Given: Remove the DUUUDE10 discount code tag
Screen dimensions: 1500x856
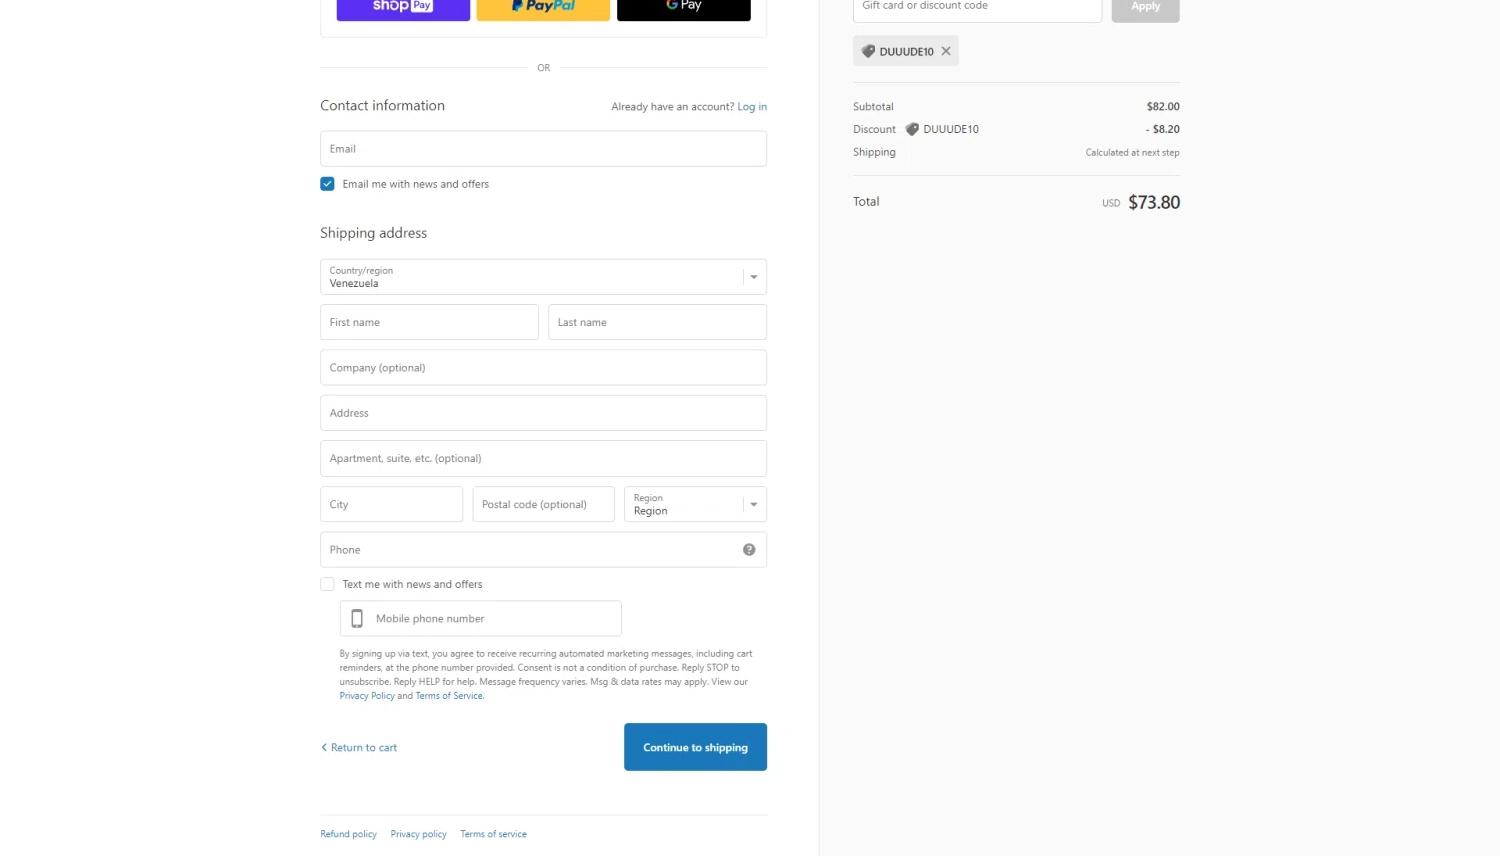Looking at the screenshot, I should tap(946, 51).
